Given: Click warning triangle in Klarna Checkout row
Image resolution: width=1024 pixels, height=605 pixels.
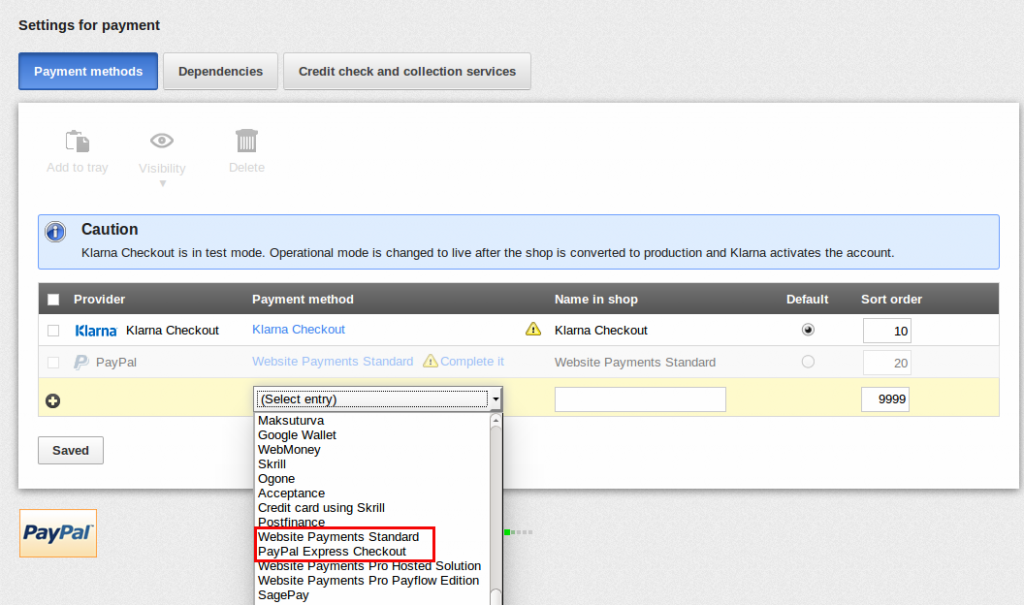Looking at the screenshot, I should click(533, 329).
